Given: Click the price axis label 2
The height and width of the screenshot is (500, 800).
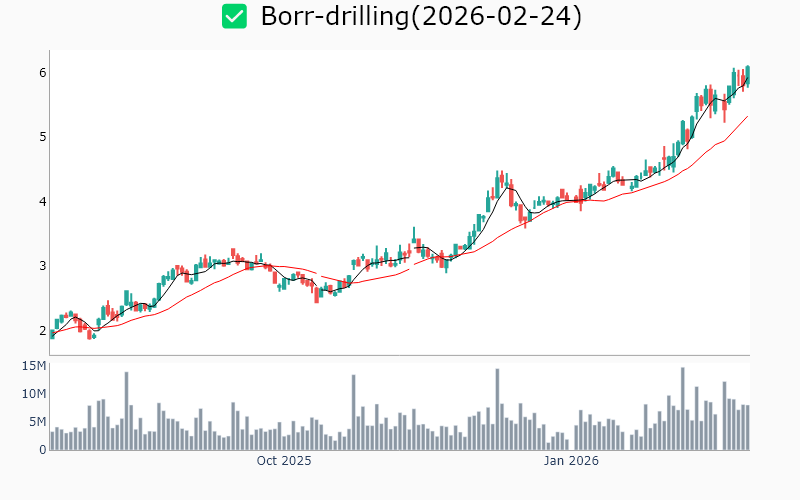Looking at the screenshot, I should tap(43, 330).
